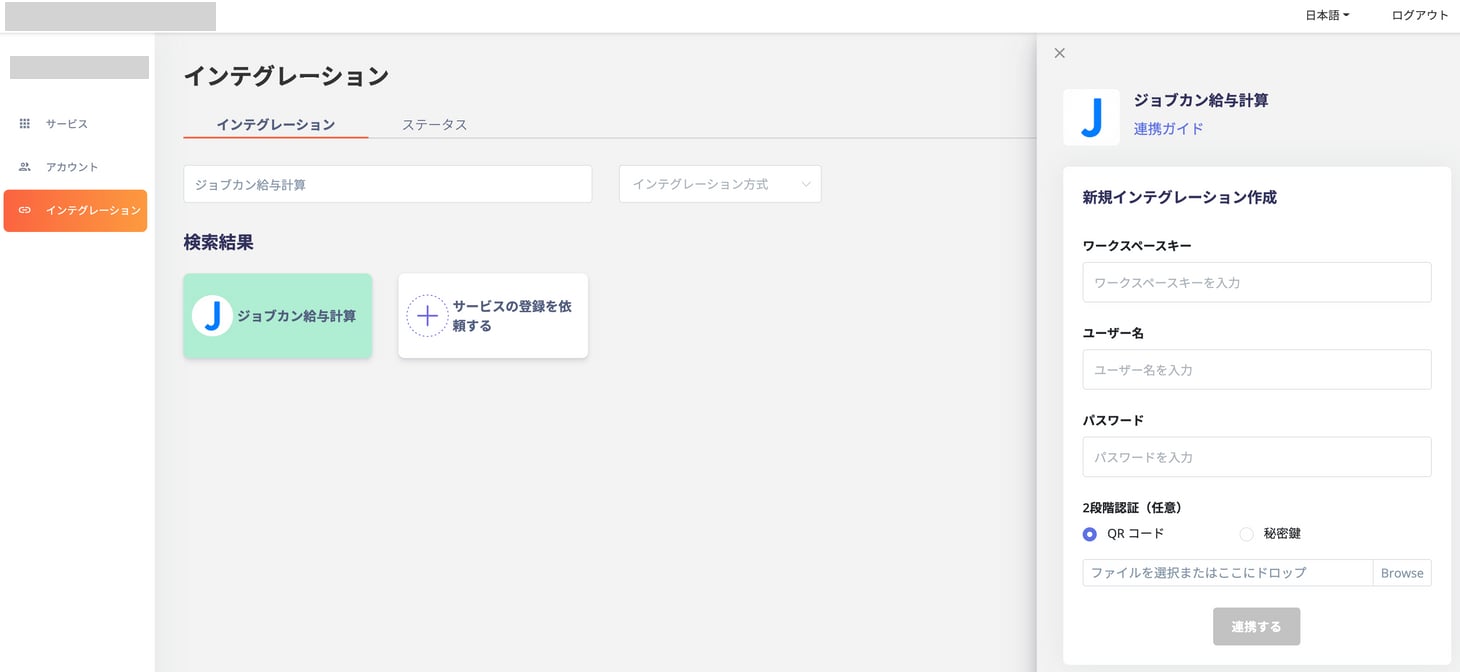Click the ジョブカン給与計算 title in side panel

click(x=1201, y=100)
